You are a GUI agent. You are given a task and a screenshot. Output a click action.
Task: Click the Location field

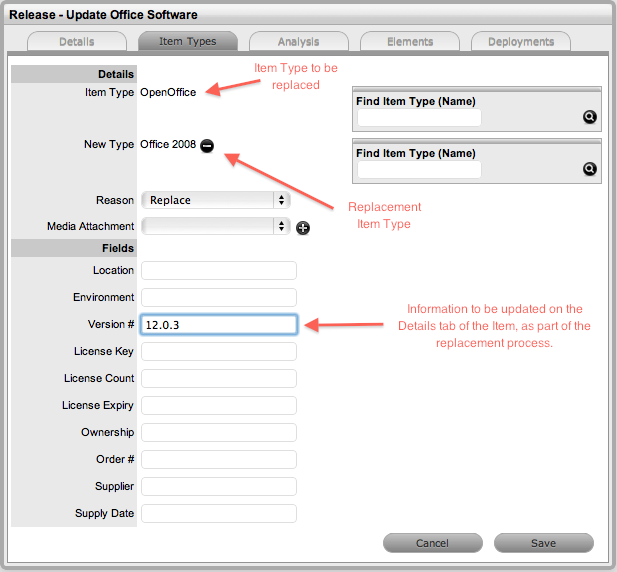coord(219,270)
